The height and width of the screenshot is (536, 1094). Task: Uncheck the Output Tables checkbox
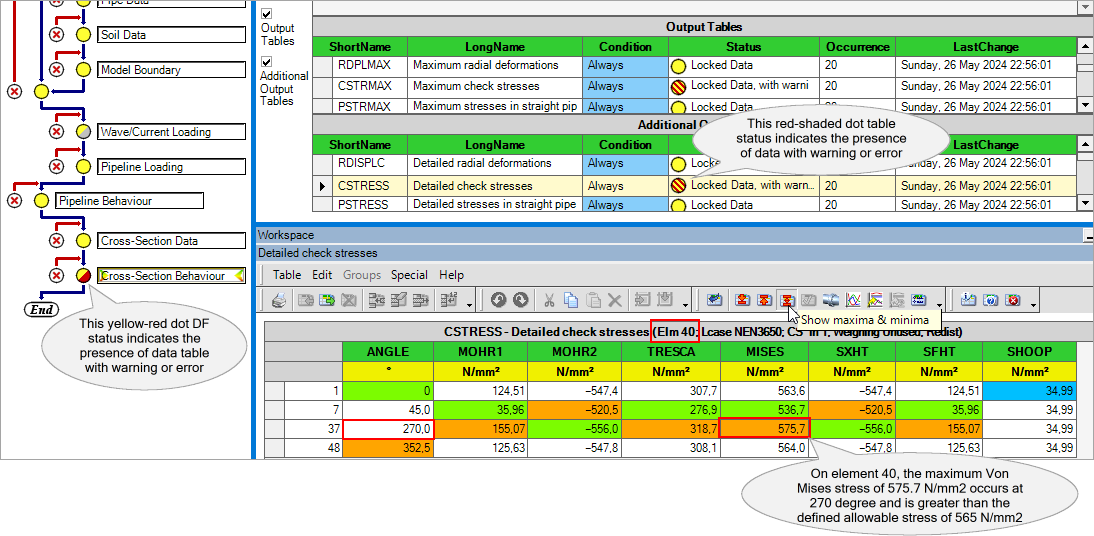pyautogui.click(x=267, y=15)
